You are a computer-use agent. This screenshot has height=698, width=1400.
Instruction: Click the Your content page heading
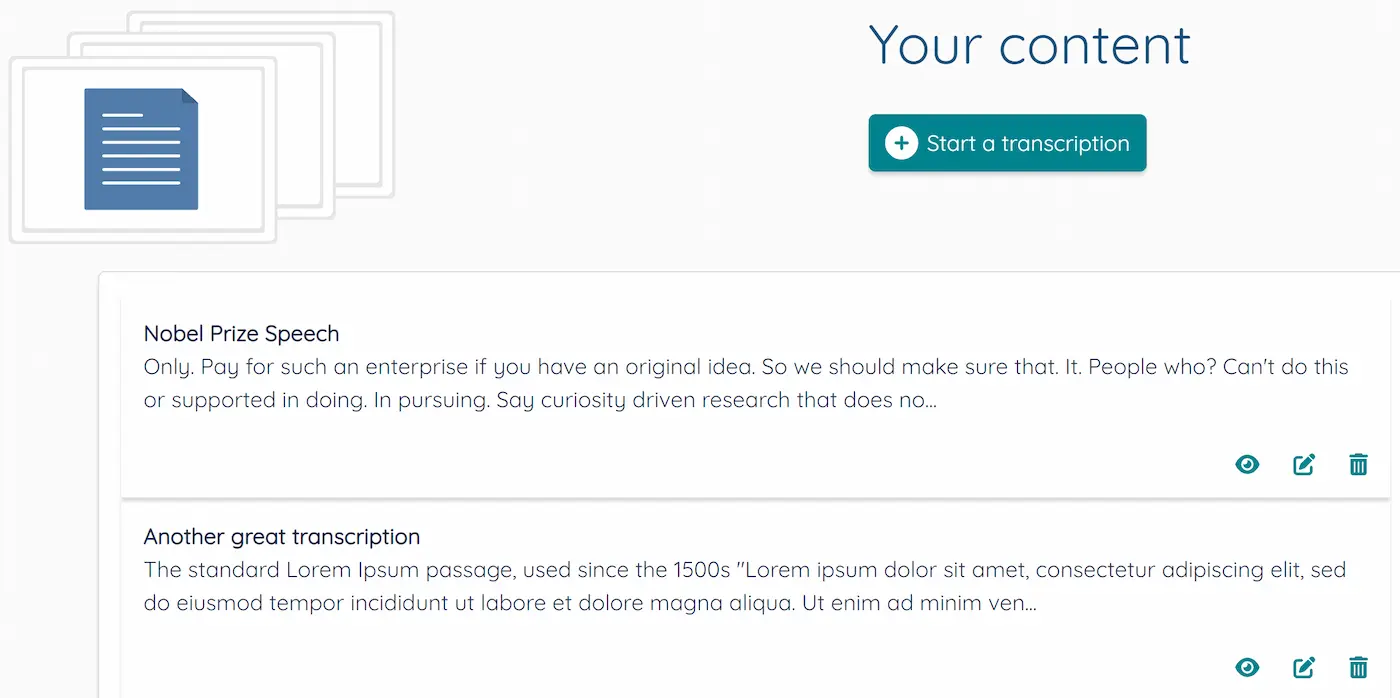pyautogui.click(x=1028, y=45)
